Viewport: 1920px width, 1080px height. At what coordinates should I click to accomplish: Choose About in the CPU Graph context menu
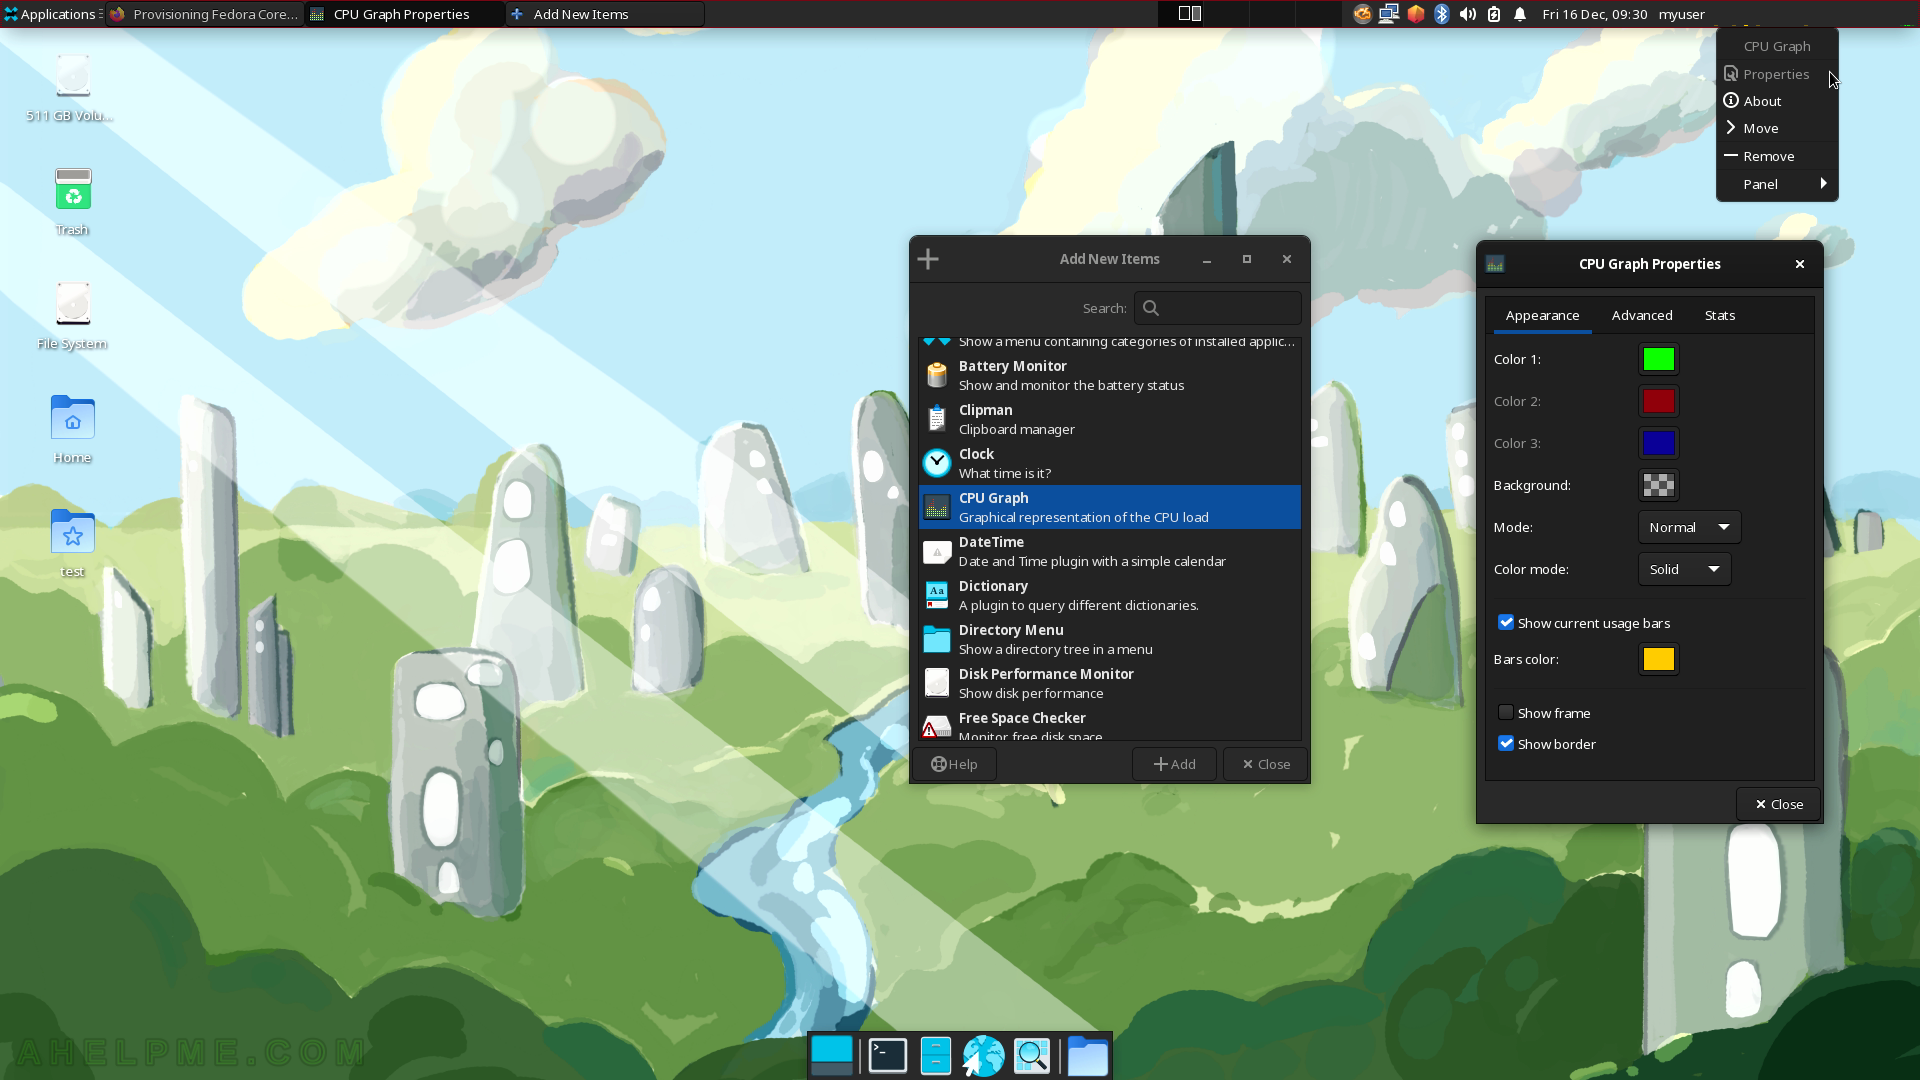(x=1777, y=101)
